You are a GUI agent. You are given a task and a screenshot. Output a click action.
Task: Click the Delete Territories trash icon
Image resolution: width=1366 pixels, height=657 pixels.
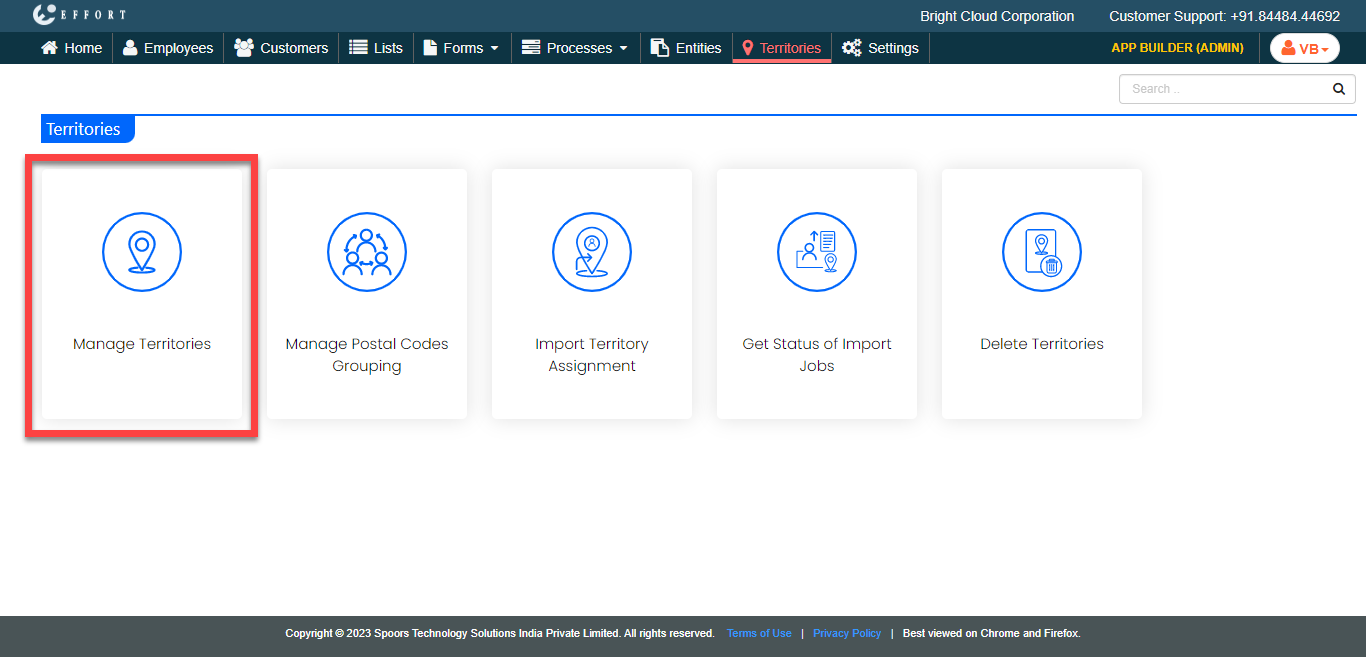tap(1042, 252)
